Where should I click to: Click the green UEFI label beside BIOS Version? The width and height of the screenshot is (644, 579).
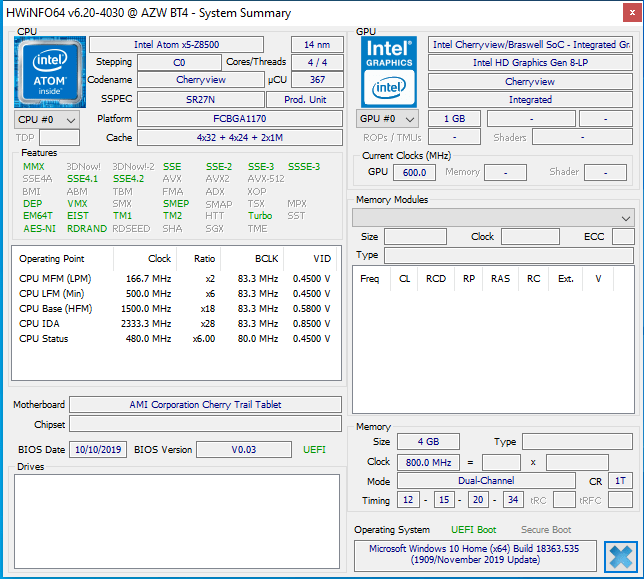coord(314,450)
